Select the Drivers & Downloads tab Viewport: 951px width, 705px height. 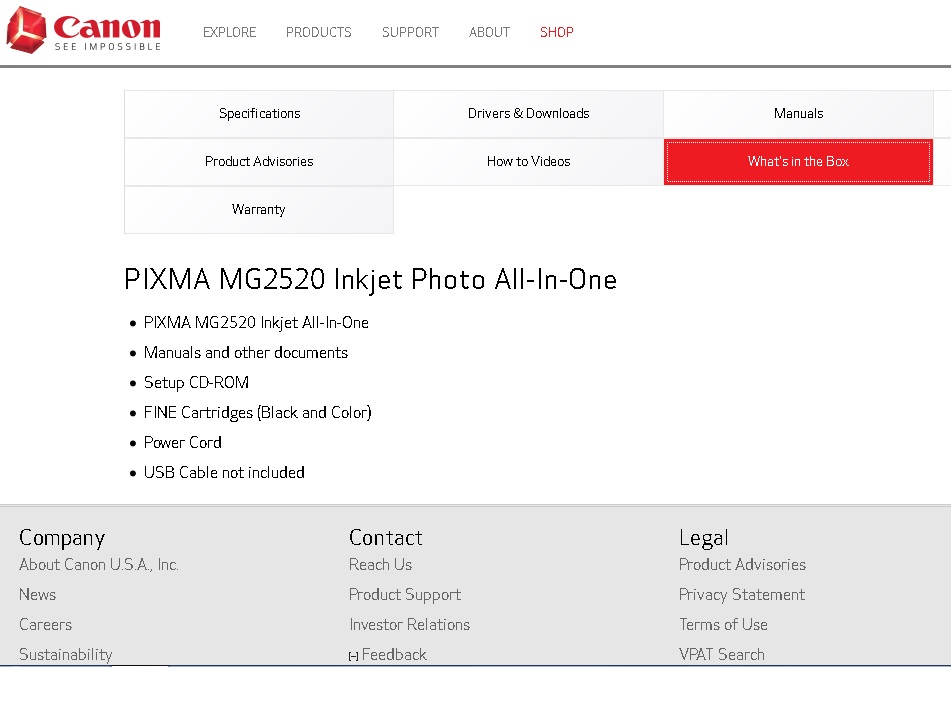coord(528,114)
